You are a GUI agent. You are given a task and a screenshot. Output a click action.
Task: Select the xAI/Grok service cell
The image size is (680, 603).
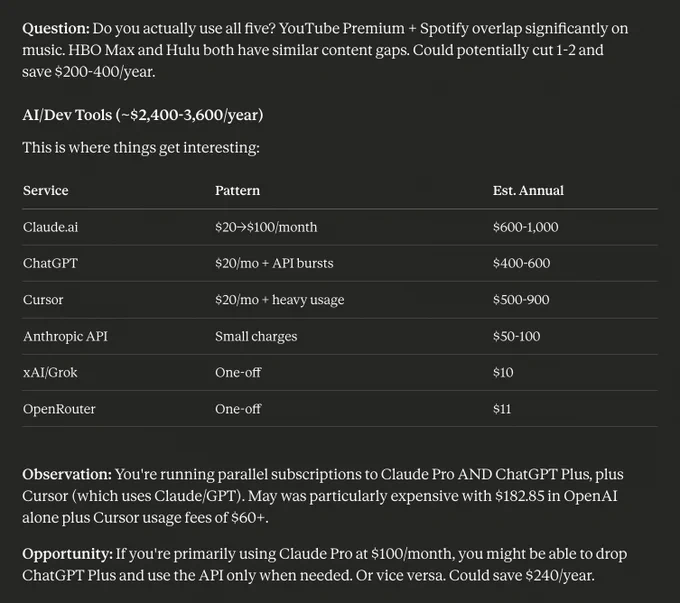point(50,373)
